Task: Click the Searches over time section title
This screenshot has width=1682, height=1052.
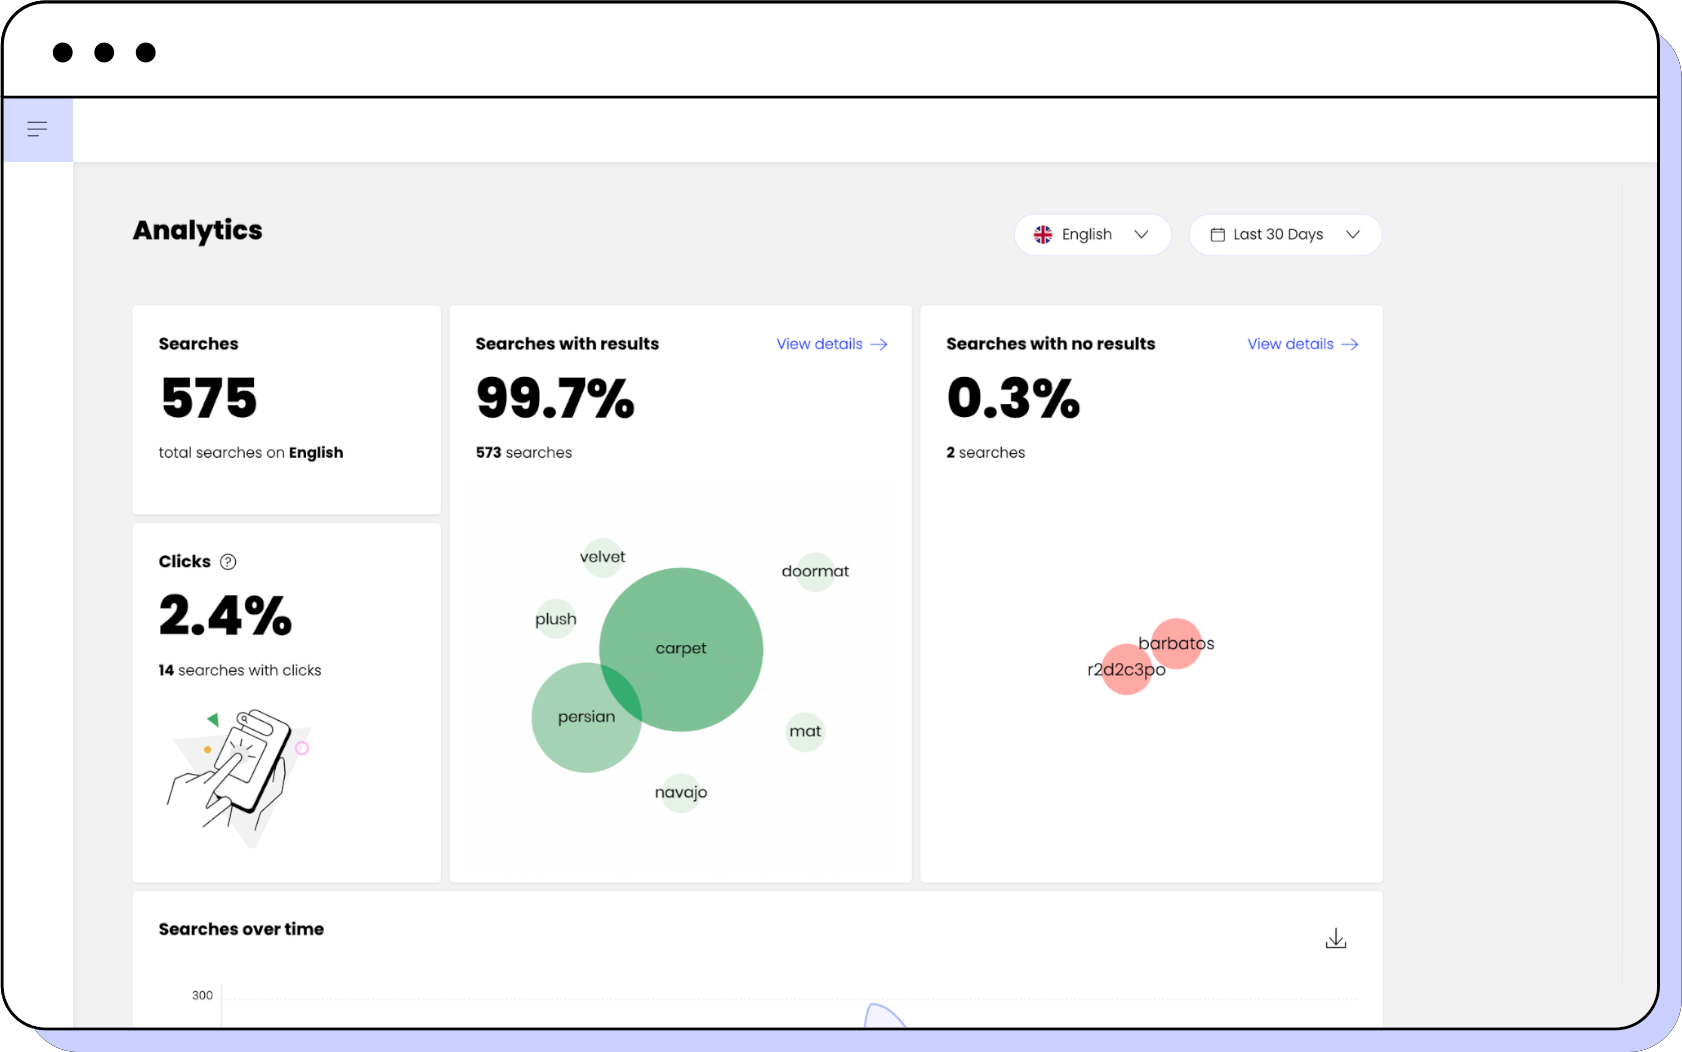Action: tap(240, 929)
